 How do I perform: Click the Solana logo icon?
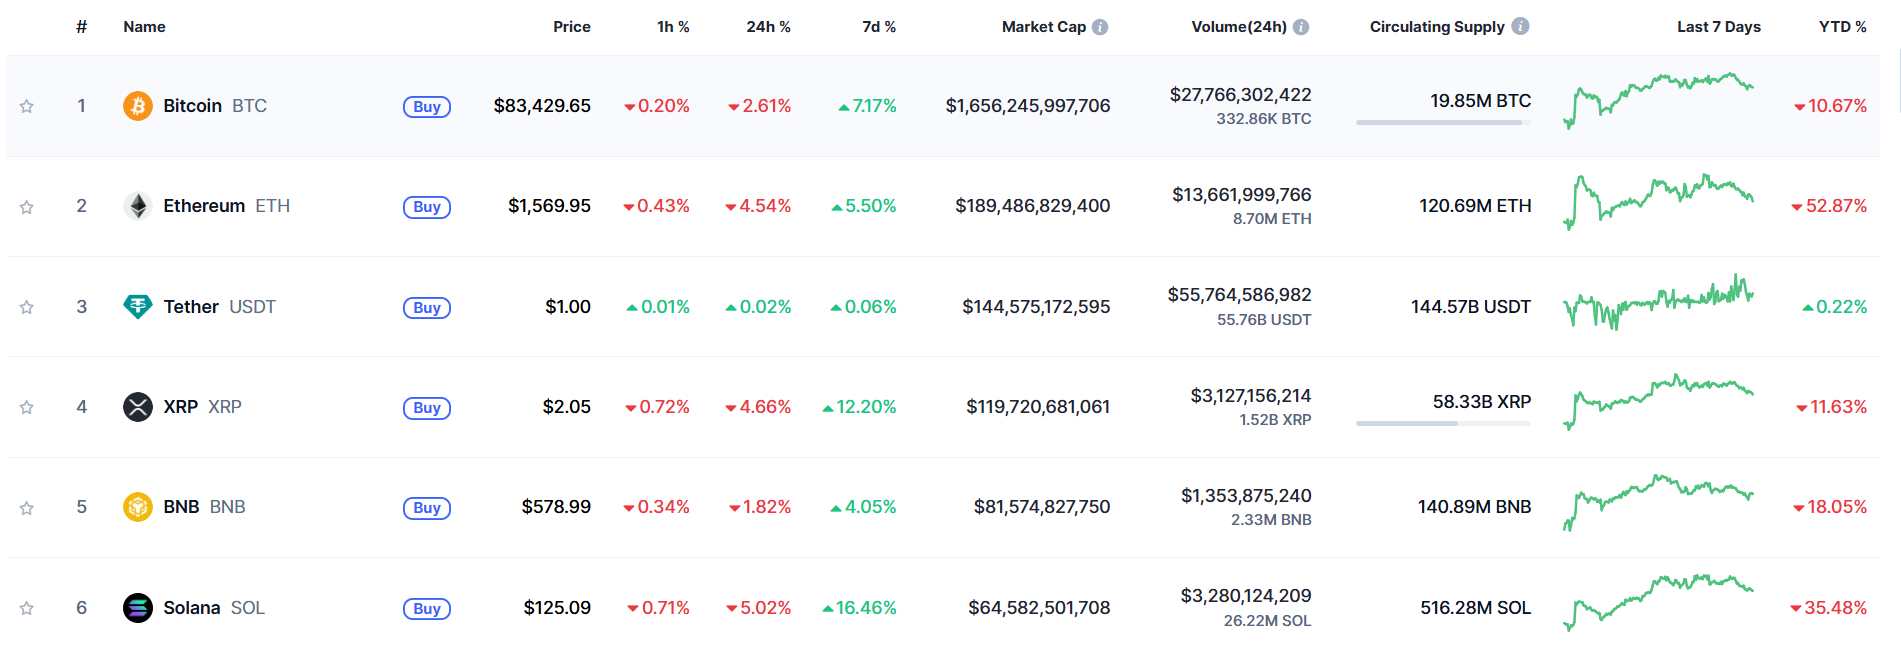(138, 608)
